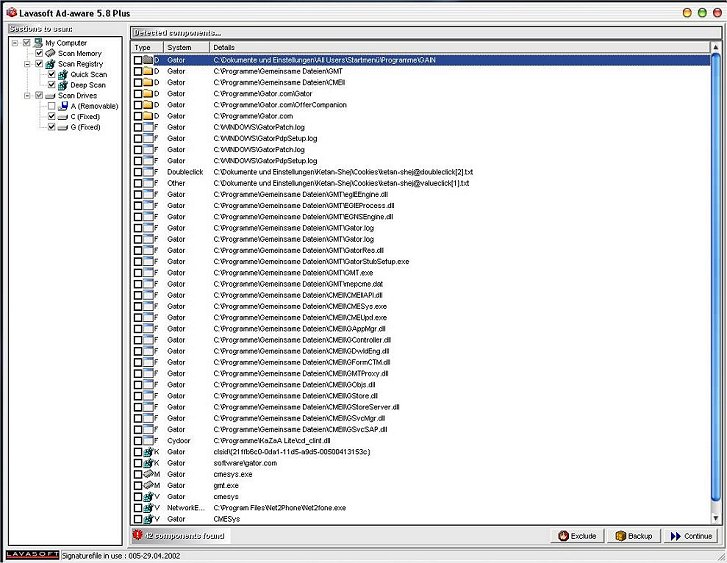The height and width of the screenshot is (563, 727).
Task: Select the row with CMEII\CMESys.exe
Action: pyautogui.click(x=421, y=306)
